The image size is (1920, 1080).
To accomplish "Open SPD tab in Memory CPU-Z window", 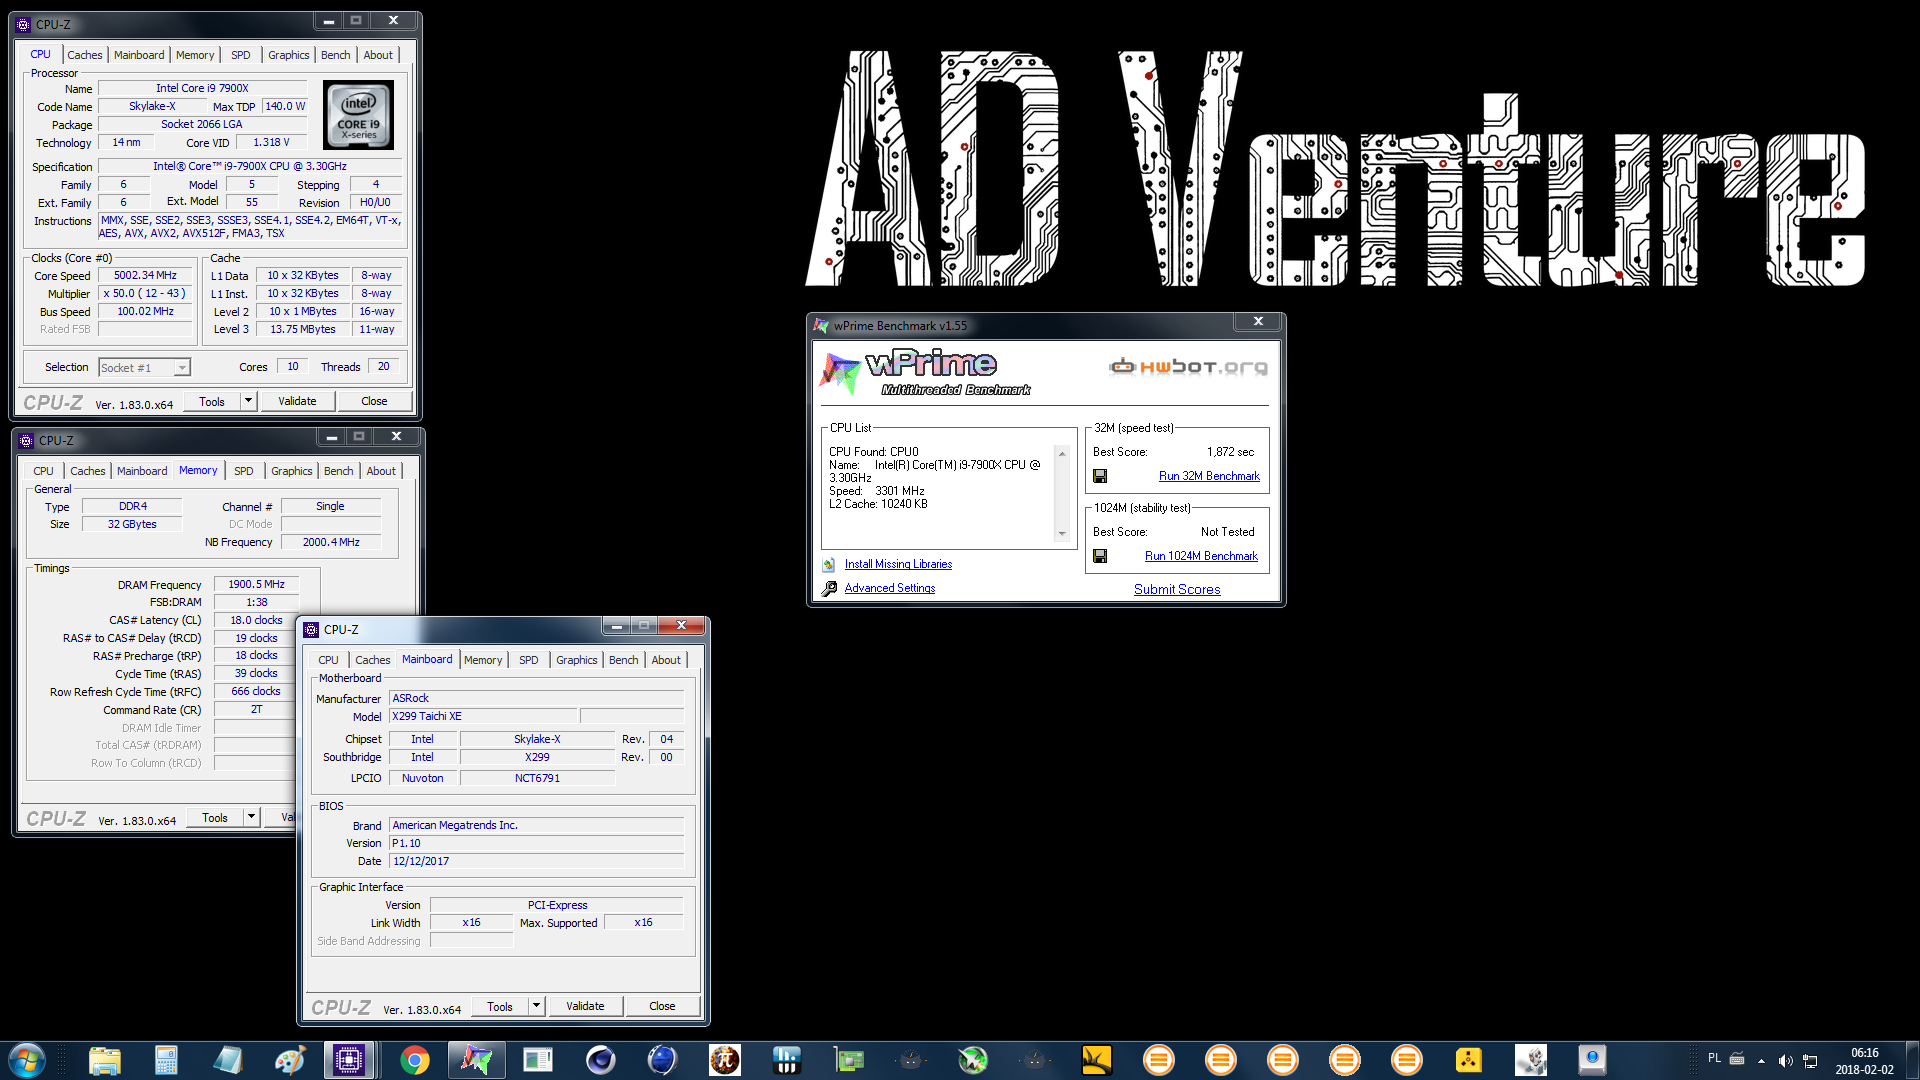I will click(x=243, y=471).
